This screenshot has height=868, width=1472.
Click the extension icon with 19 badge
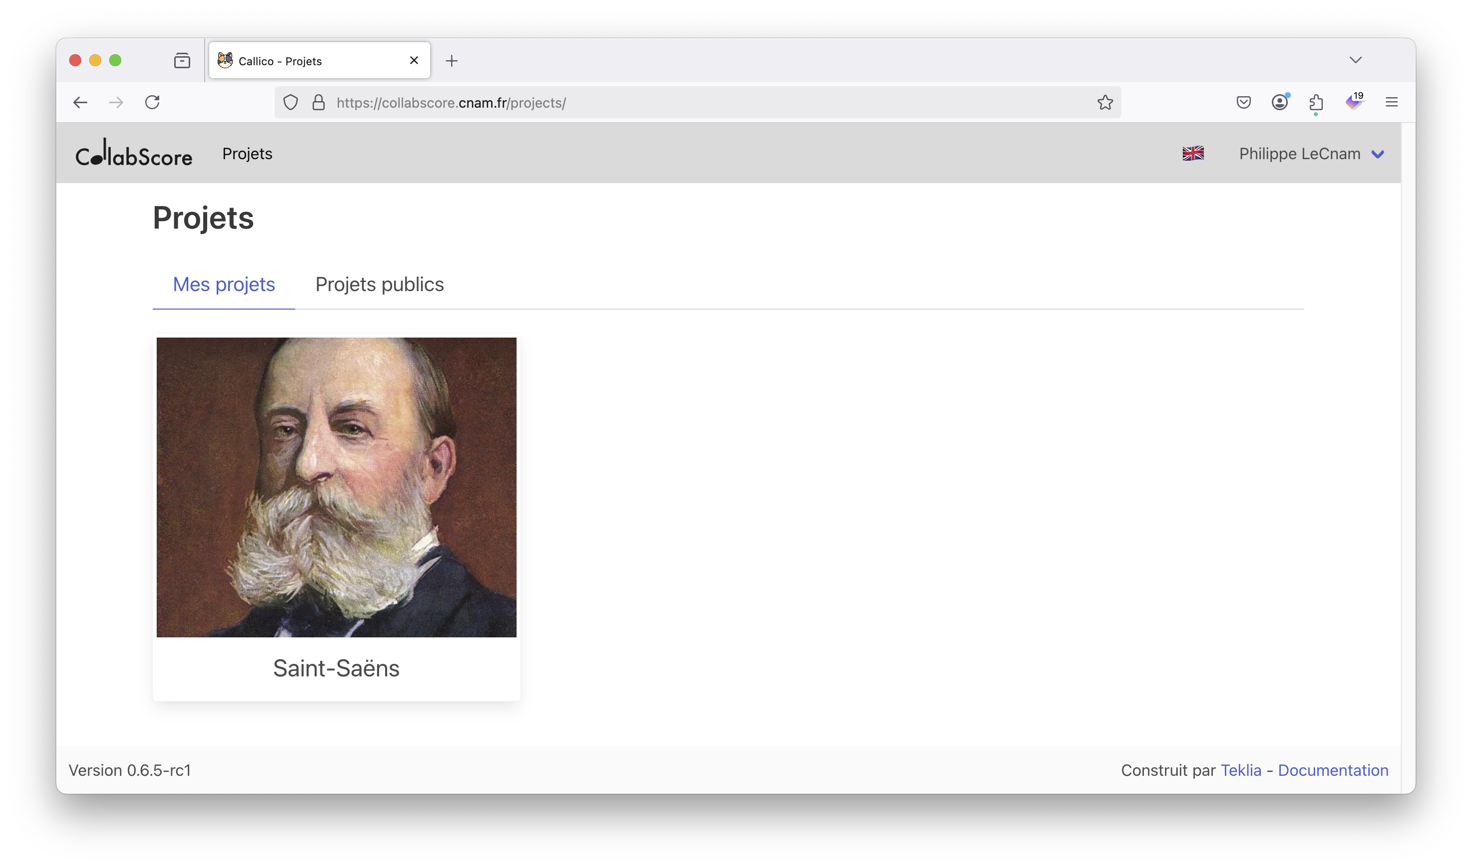[x=1354, y=101]
